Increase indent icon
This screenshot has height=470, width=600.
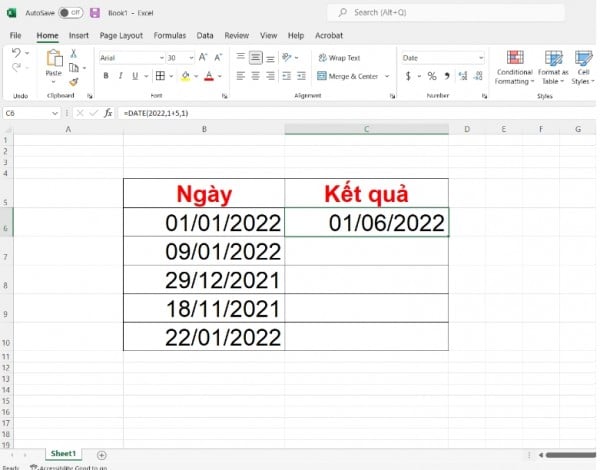click(x=302, y=76)
